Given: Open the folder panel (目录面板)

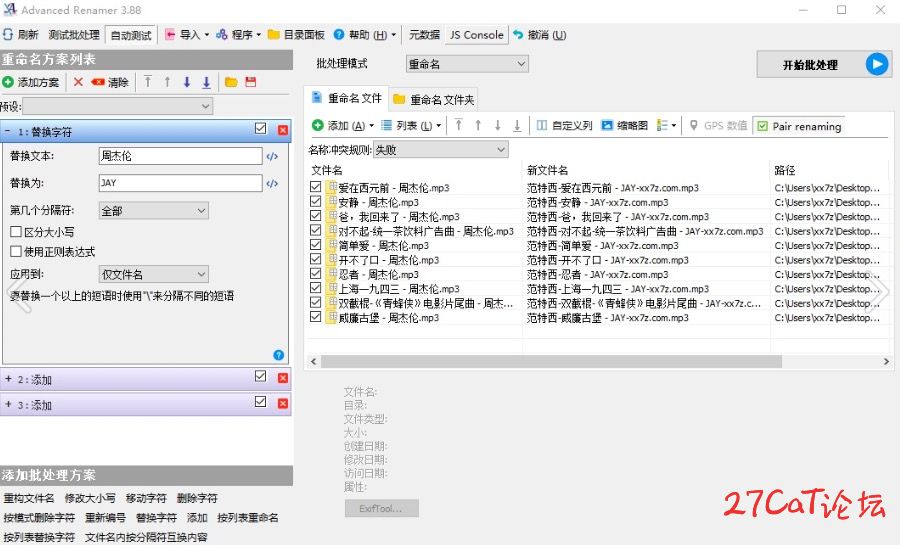Looking at the screenshot, I should click(297, 34).
